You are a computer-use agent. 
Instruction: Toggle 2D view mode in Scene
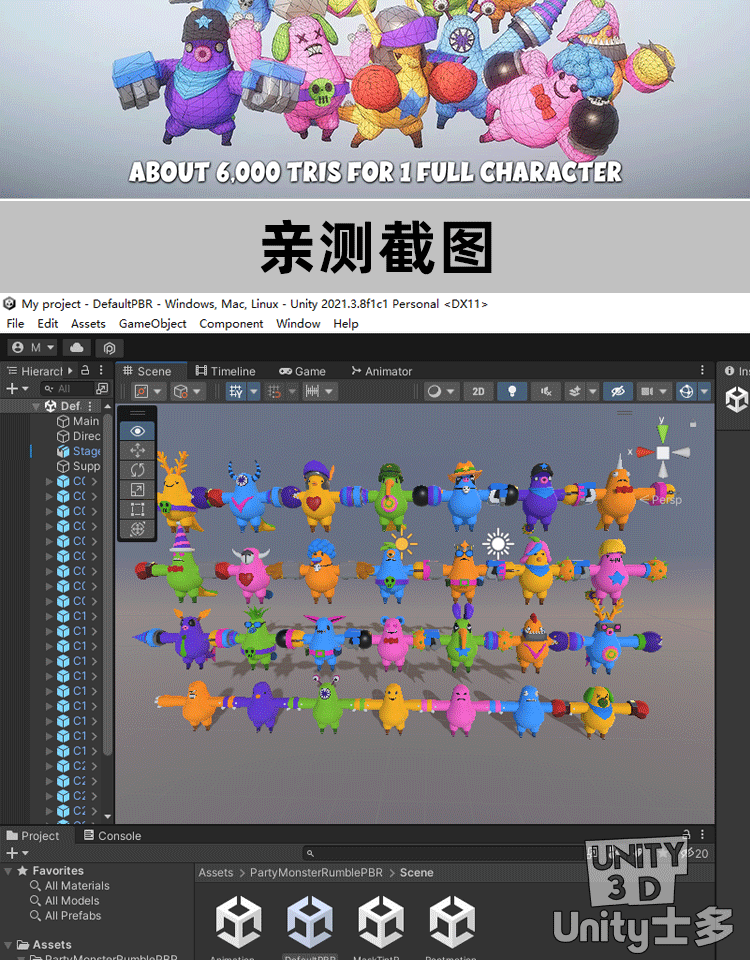478,392
